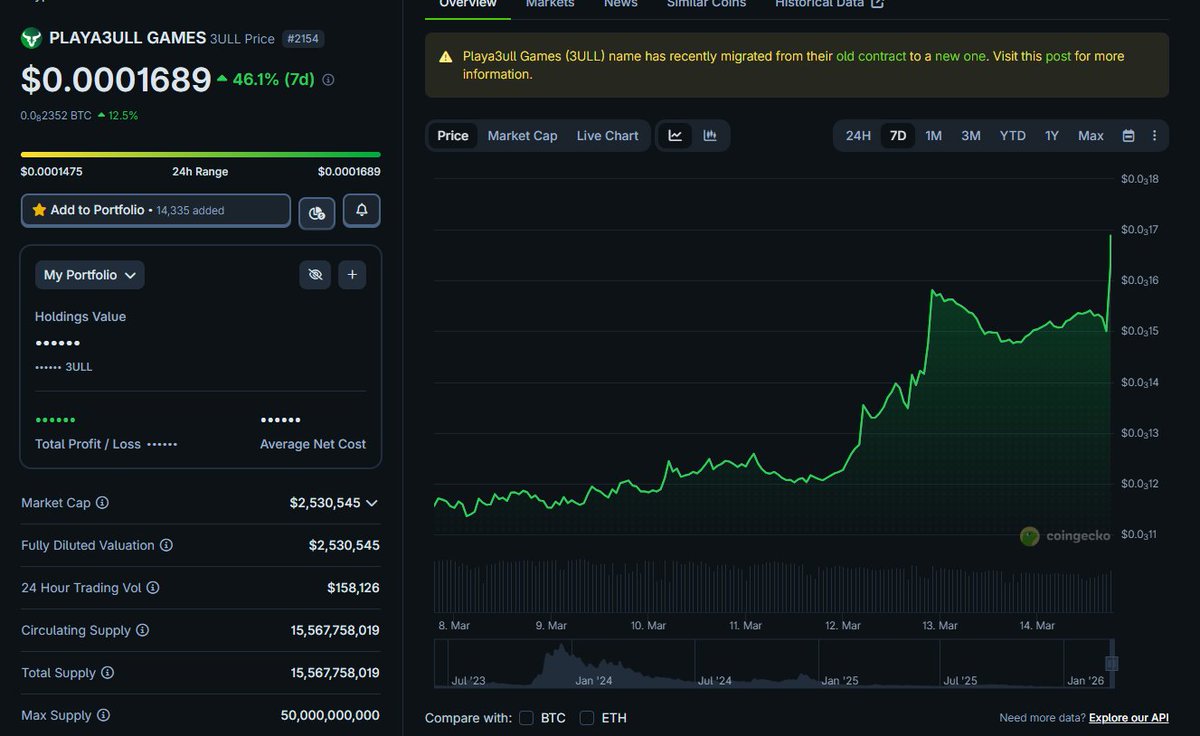Set chart range to YTD
This screenshot has height=736, width=1200.
[x=1013, y=136]
